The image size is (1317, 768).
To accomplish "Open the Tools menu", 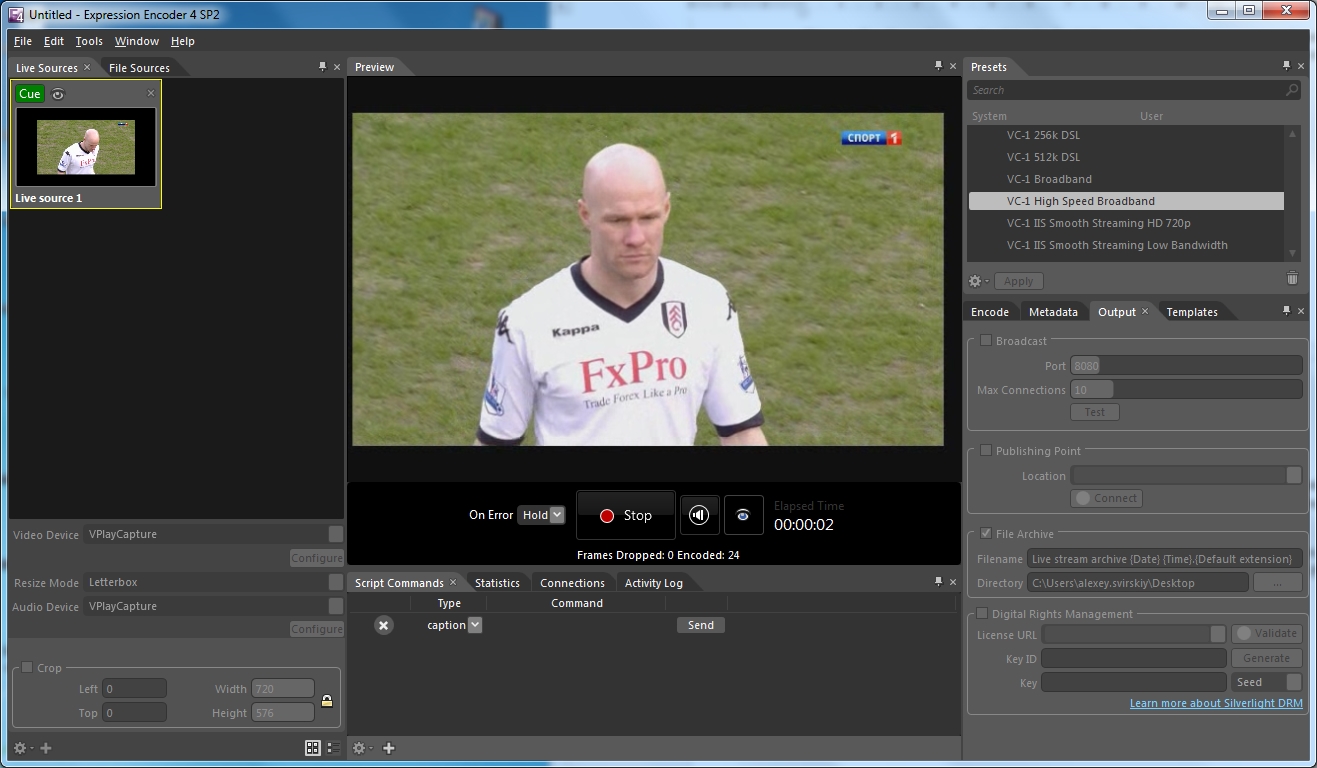I will pos(89,41).
